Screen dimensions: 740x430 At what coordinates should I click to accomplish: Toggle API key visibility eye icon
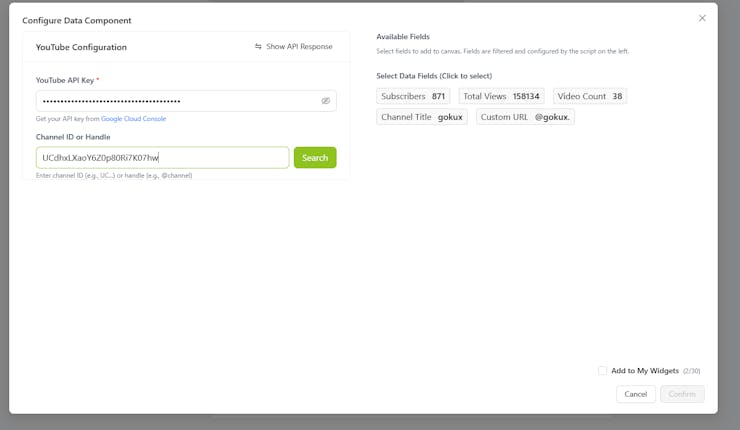pos(326,101)
